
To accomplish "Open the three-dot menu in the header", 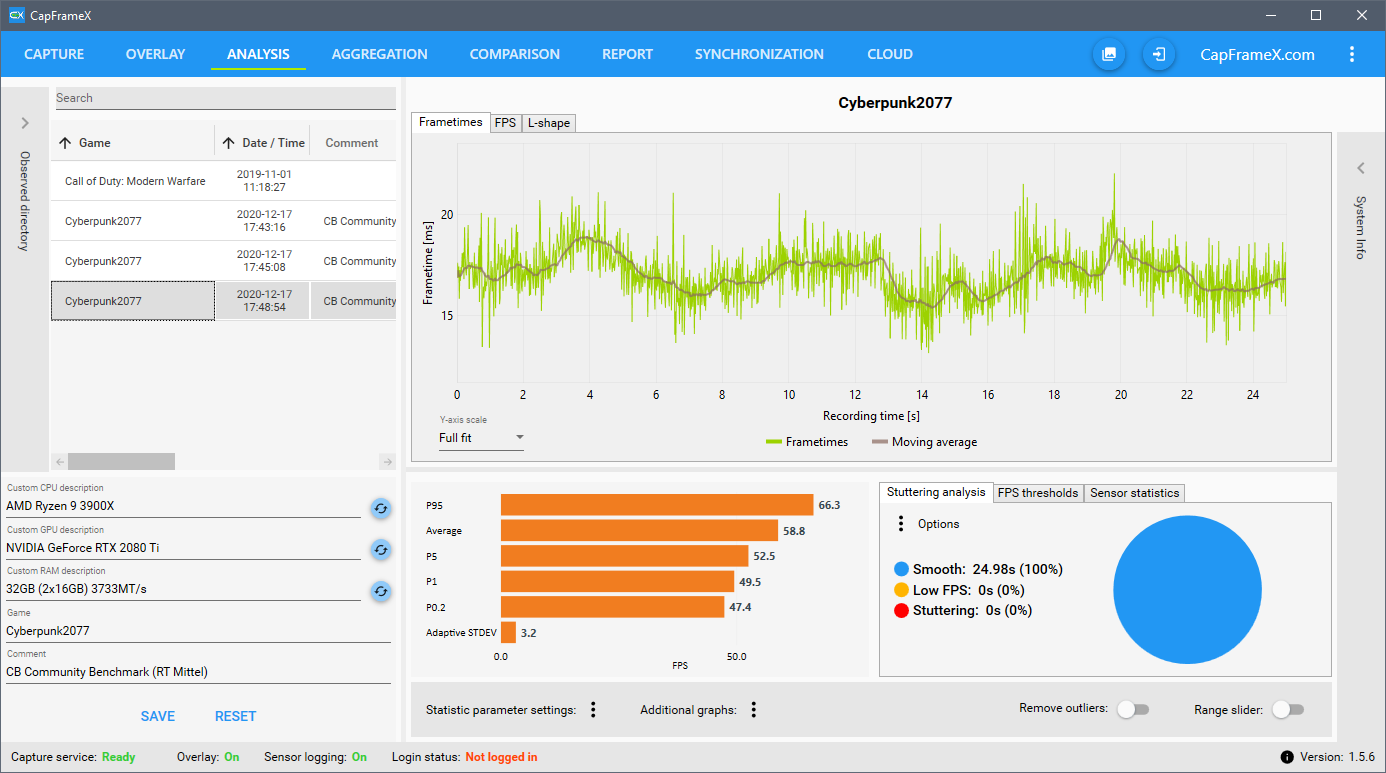I will (x=1352, y=54).
